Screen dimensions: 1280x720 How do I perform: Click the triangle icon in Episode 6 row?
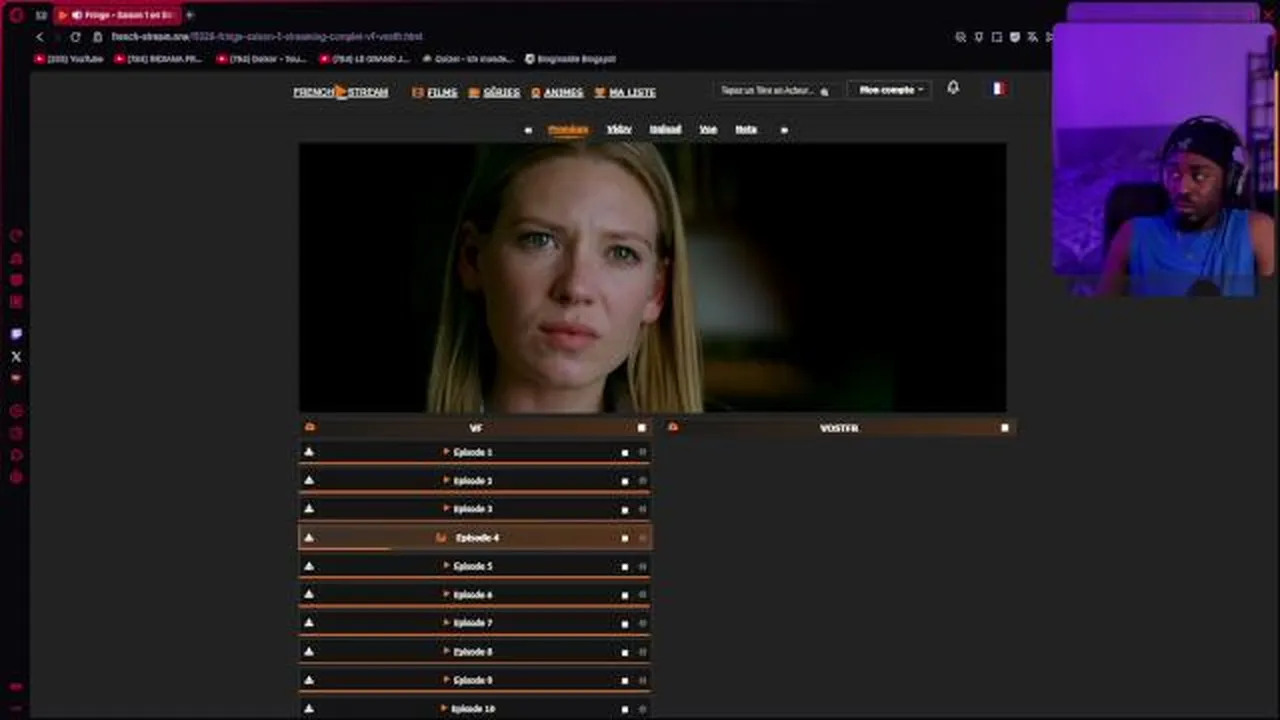coord(309,594)
